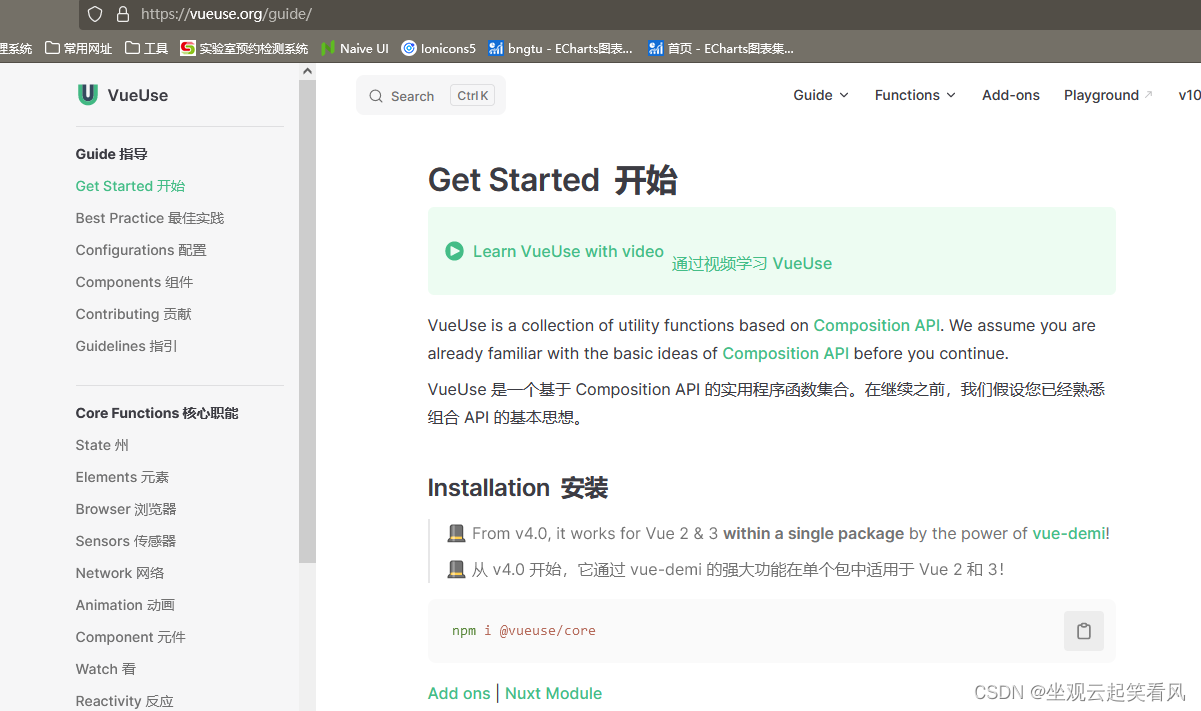
Task: Open the Ionicons5 bookmark
Action: click(x=438, y=48)
